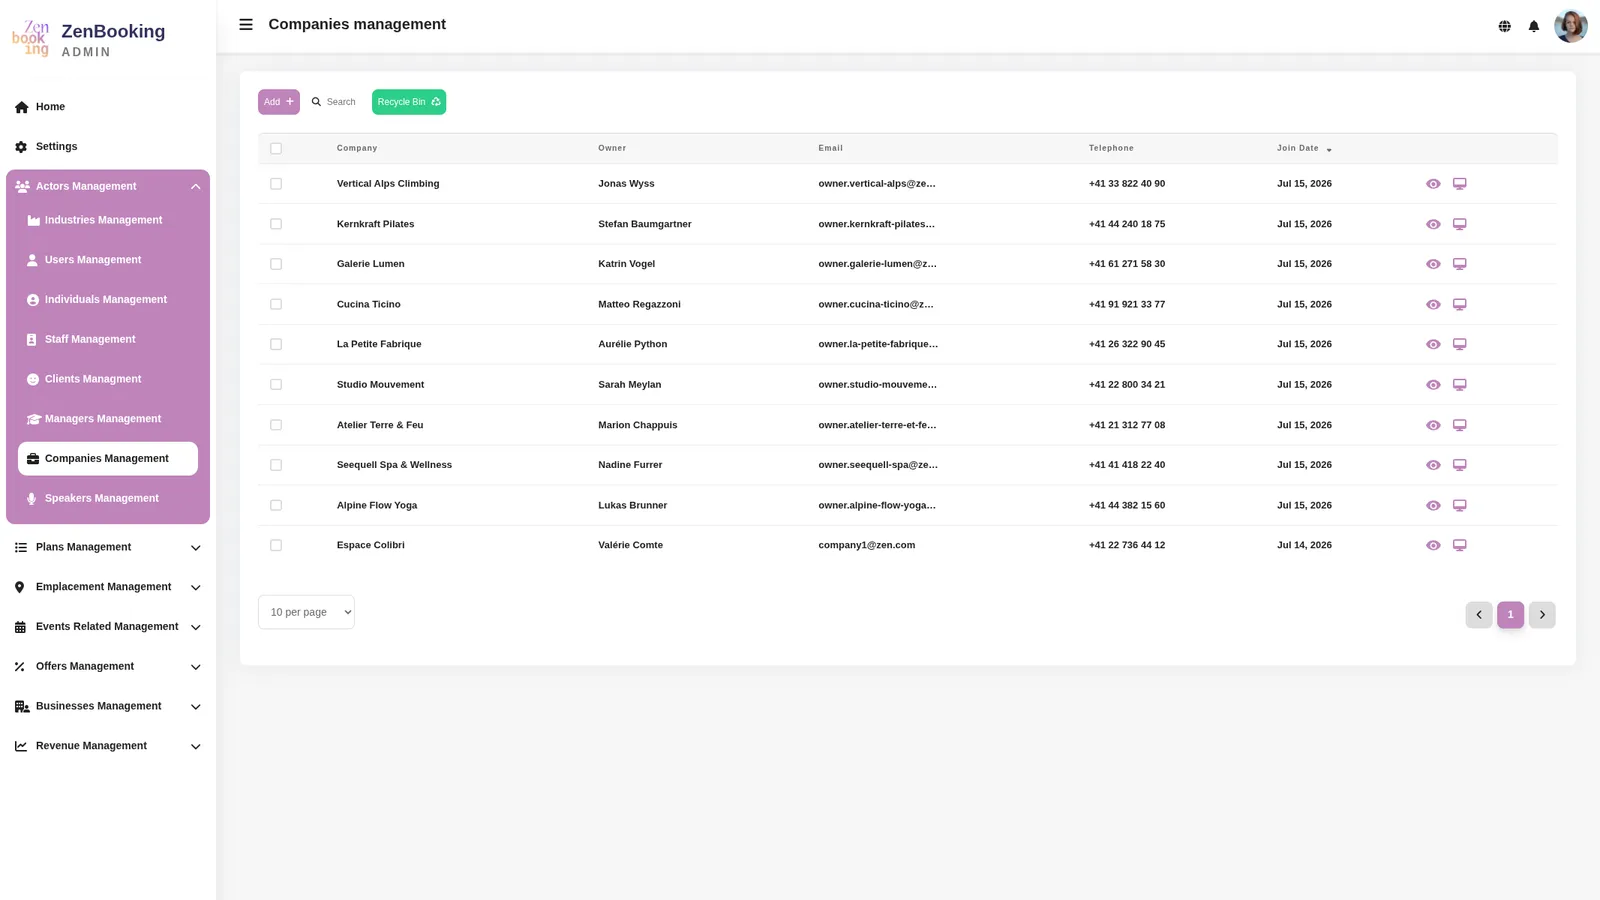1600x900 pixels.
Task: View details eye icon for Cucina Ticino
Action: 1433,304
